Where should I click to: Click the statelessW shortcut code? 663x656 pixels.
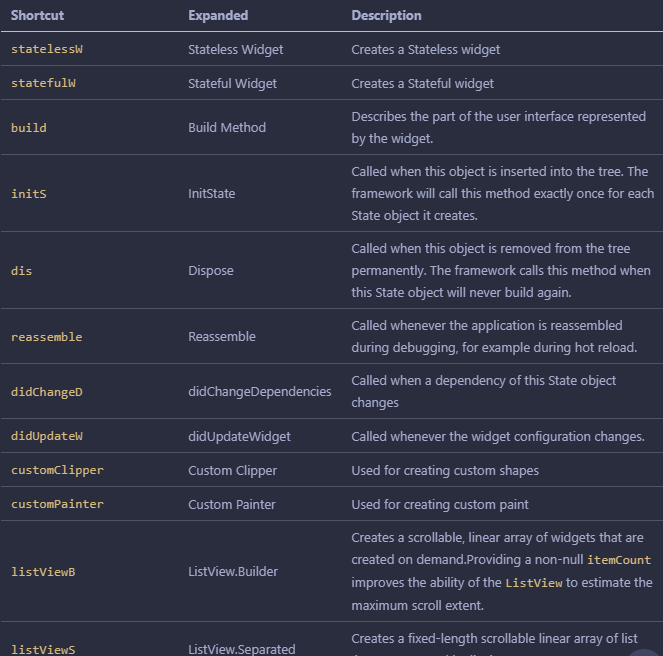click(47, 49)
